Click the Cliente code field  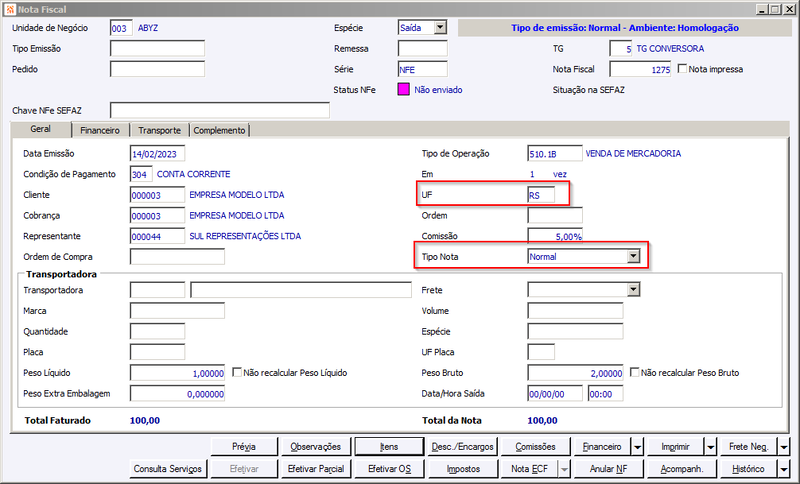[157, 195]
